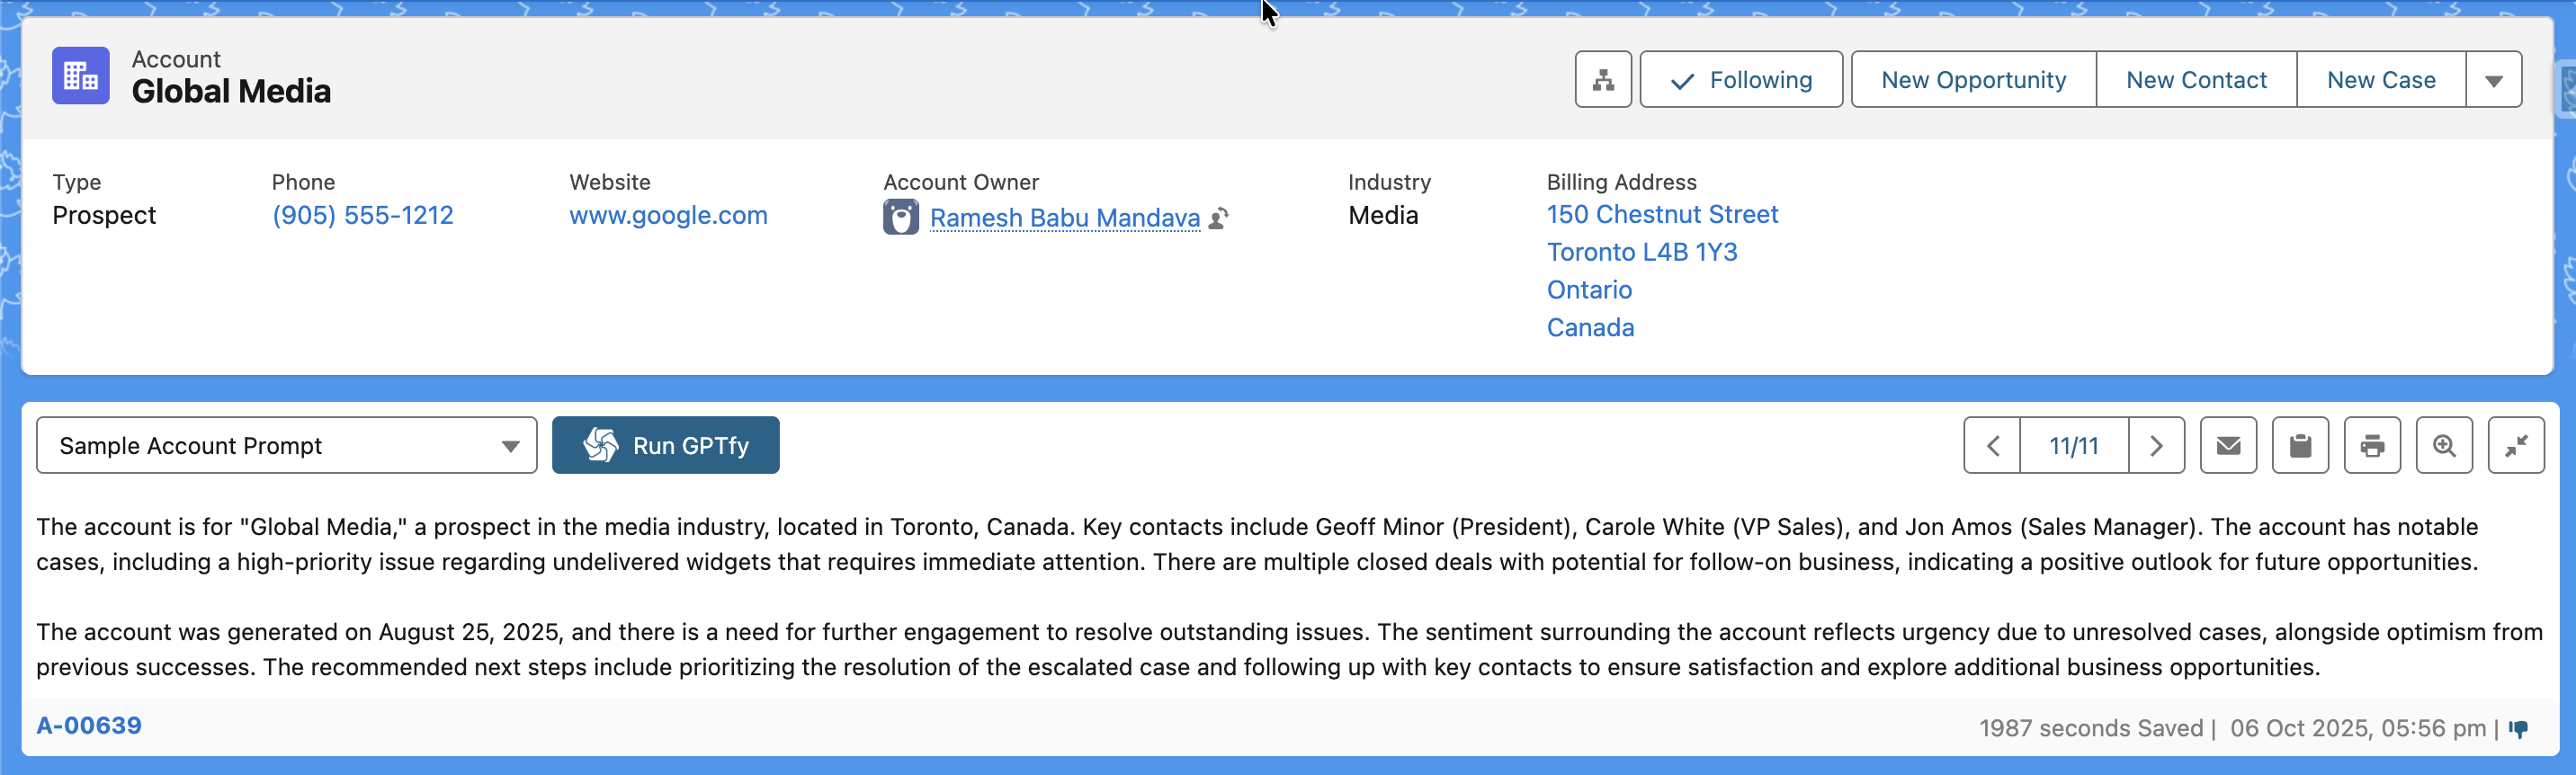Click Run GPTfy button
Image resolution: width=2576 pixels, height=775 pixels.
666,446
